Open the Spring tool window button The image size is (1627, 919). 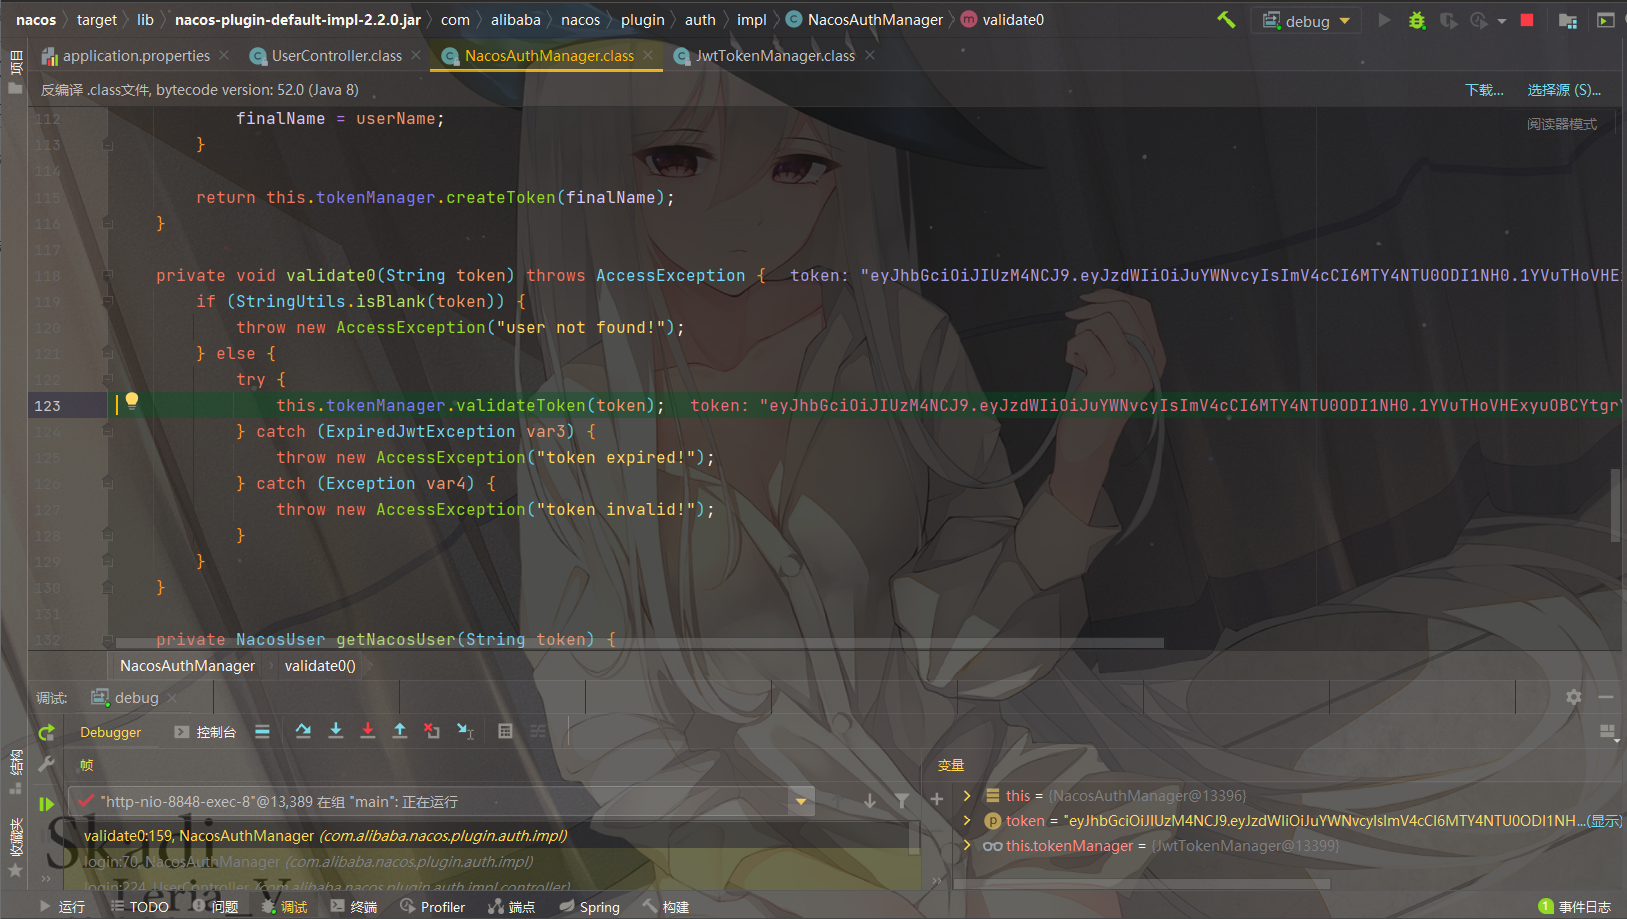click(590, 907)
